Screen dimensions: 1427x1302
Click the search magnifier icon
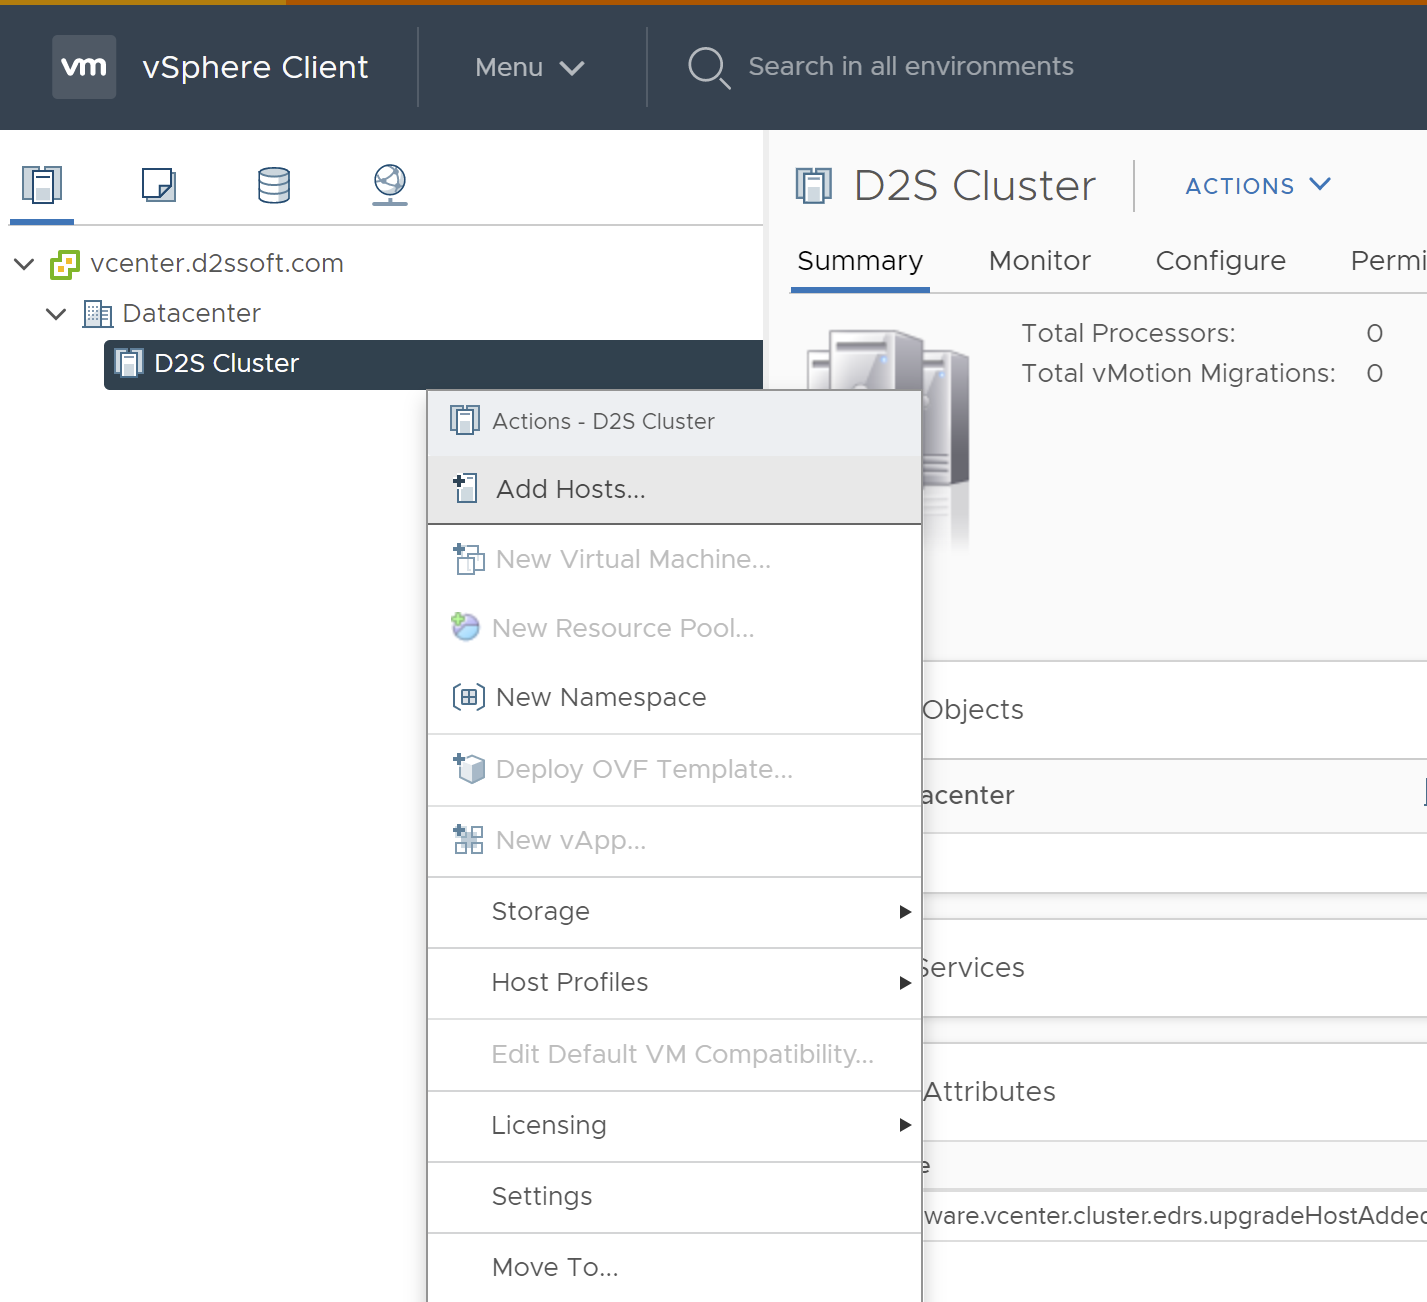[708, 67]
